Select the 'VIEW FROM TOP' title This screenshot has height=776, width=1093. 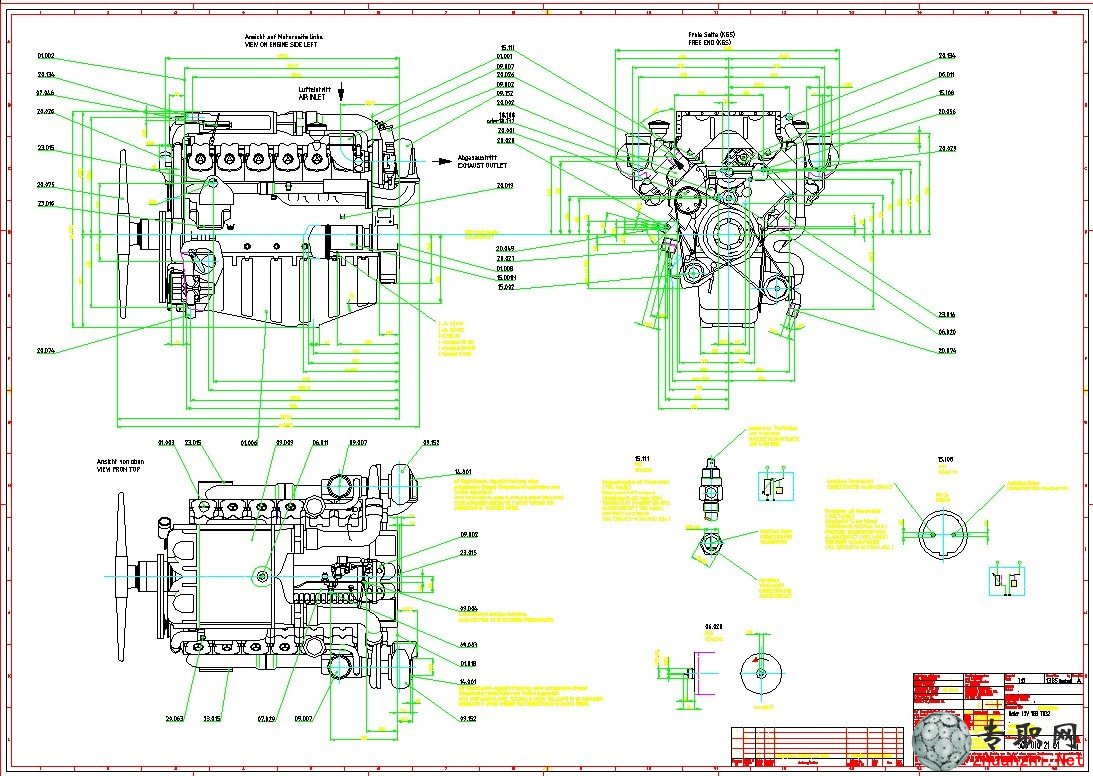tap(121, 471)
